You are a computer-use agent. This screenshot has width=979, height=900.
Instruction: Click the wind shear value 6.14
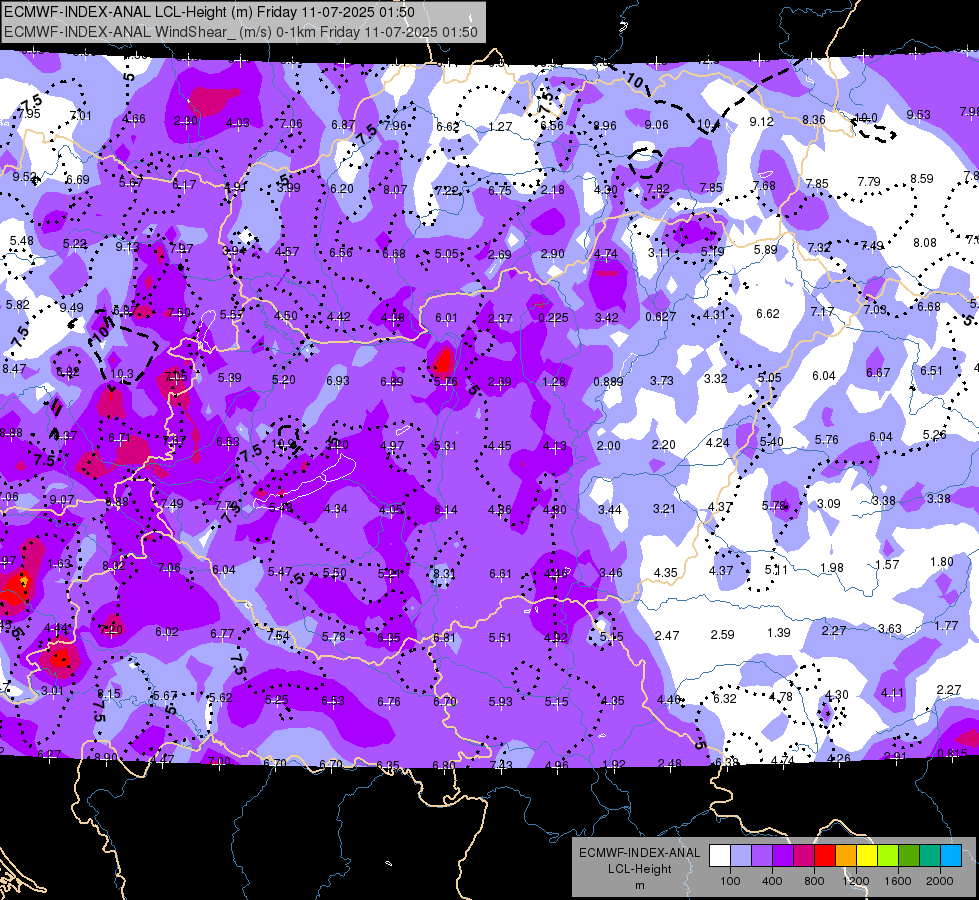tap(446, 510)
